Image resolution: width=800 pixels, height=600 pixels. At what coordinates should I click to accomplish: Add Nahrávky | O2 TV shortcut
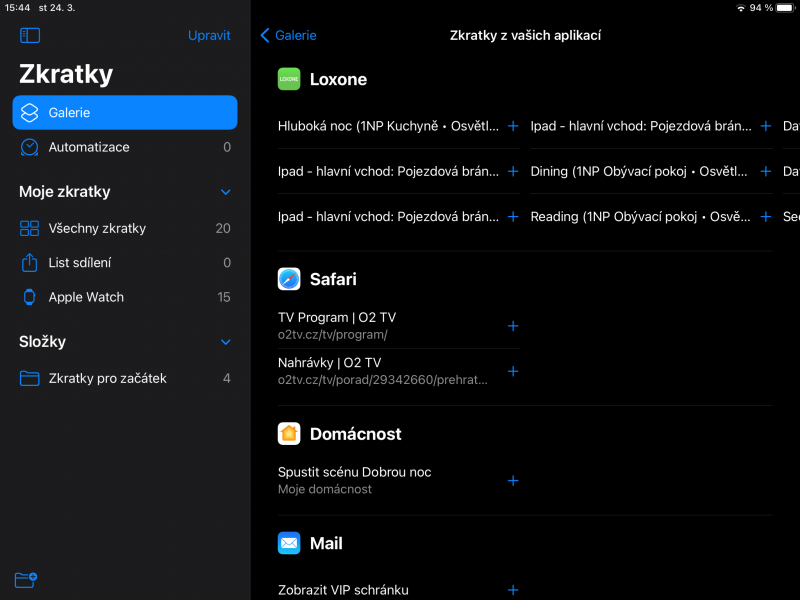(513, 371)
